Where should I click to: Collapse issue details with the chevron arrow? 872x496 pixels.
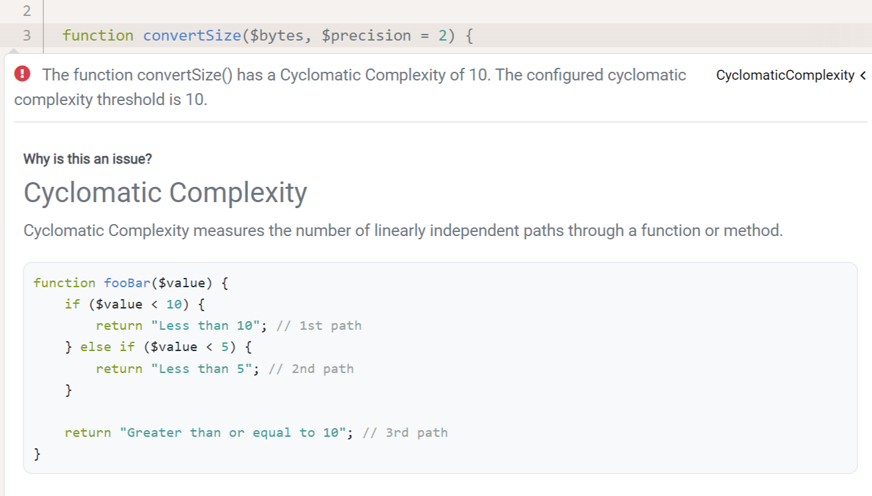coord(862,75)
